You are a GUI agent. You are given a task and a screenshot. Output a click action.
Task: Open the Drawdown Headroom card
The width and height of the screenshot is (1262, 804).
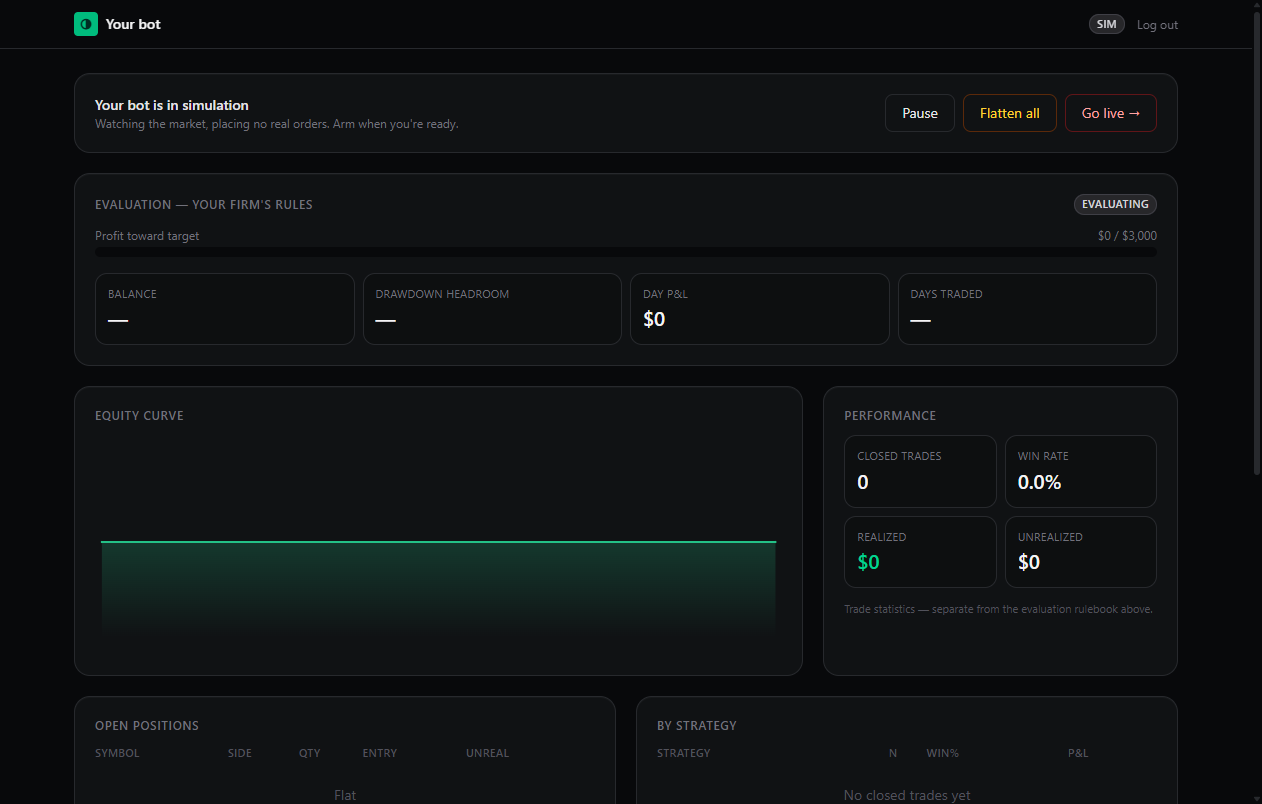(492, 309)
